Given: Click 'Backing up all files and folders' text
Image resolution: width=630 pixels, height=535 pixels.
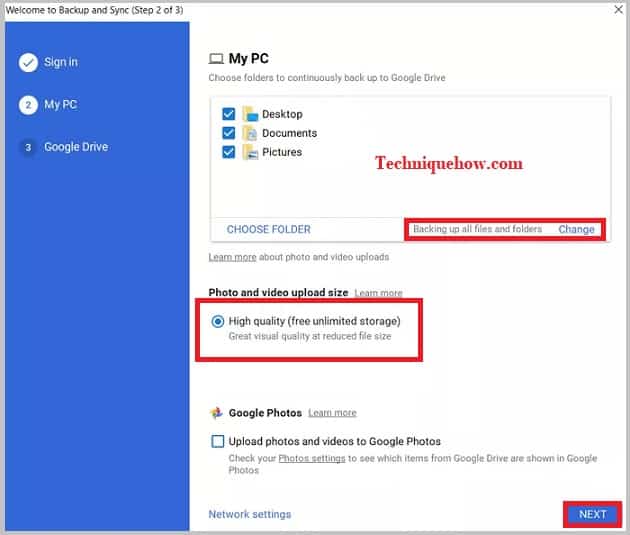Looking at the screenshot, I should pos(478,229).
